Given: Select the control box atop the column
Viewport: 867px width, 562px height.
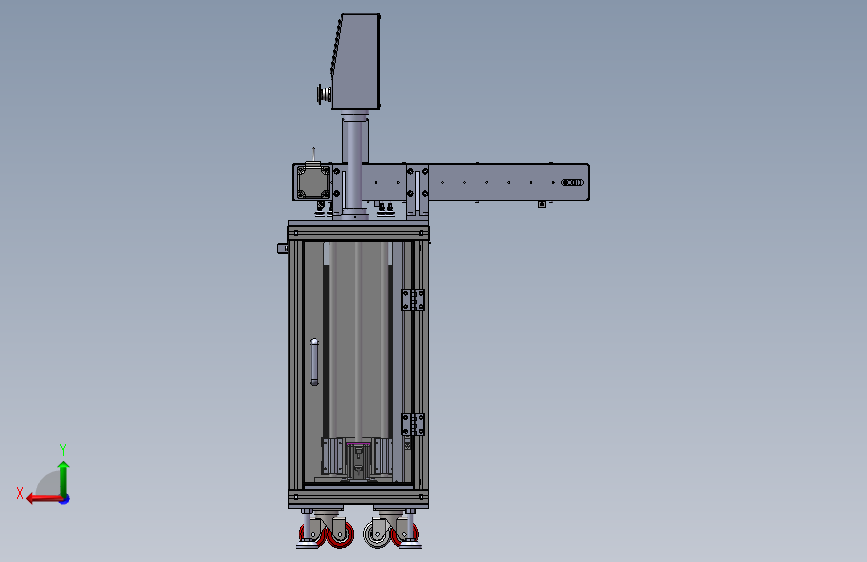Looking at the screenshot, I should [x=356, y=61].
